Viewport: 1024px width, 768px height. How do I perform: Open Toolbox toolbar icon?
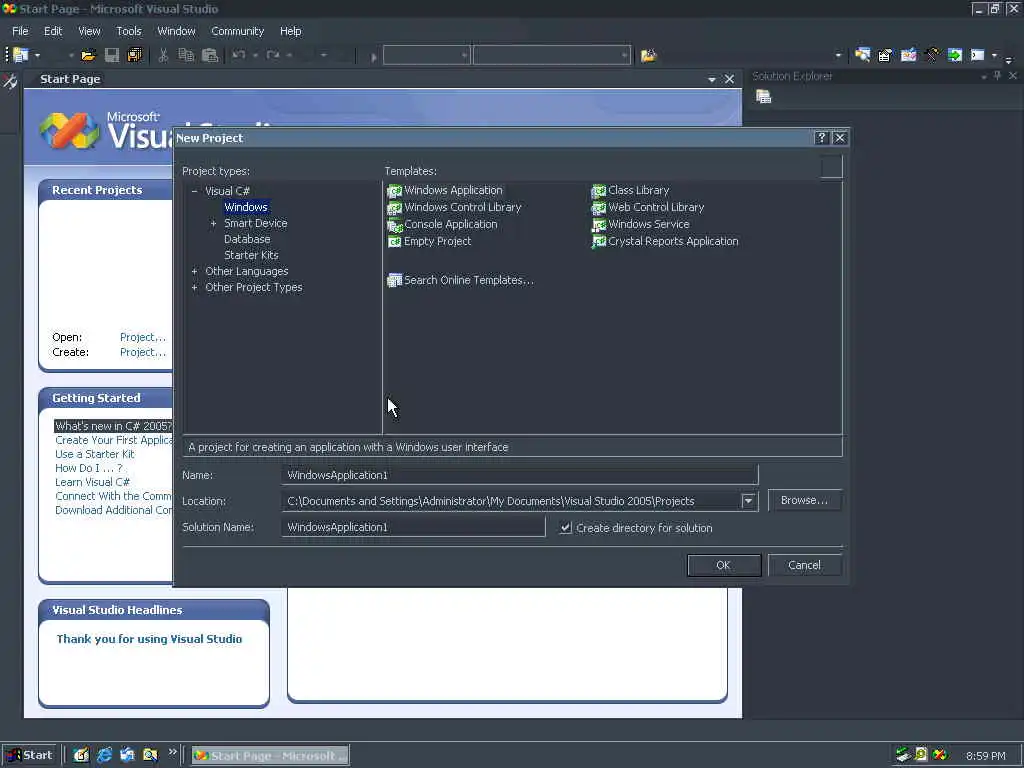(x=932, y=56)
